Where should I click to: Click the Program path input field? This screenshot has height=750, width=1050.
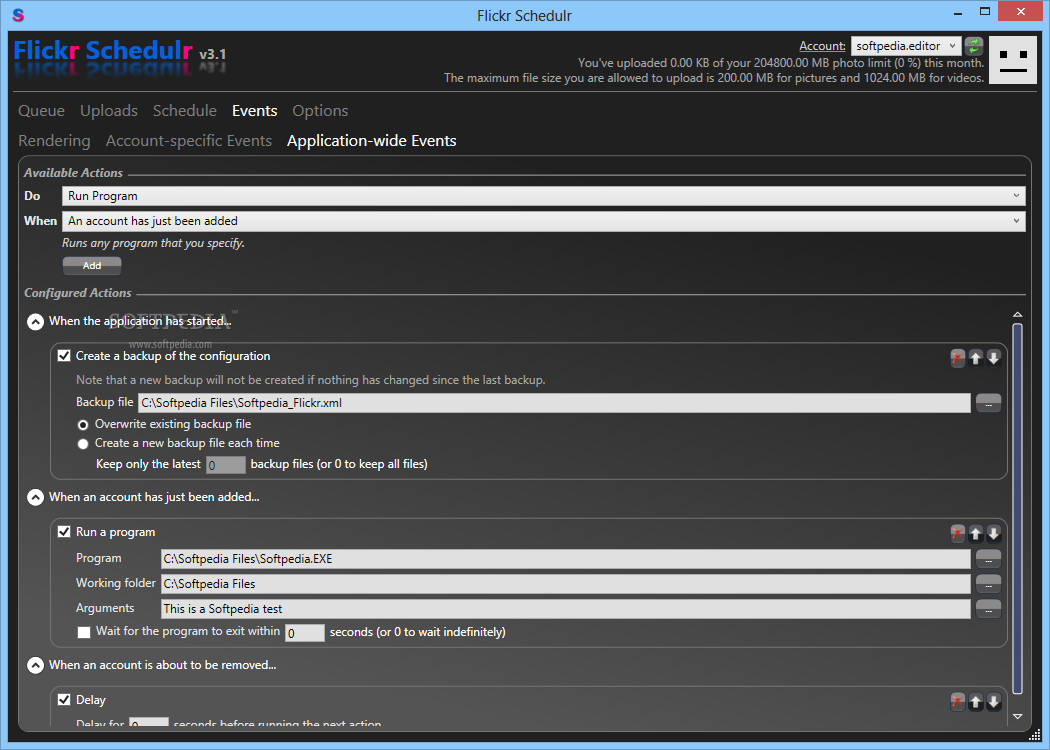pos(566,558)
